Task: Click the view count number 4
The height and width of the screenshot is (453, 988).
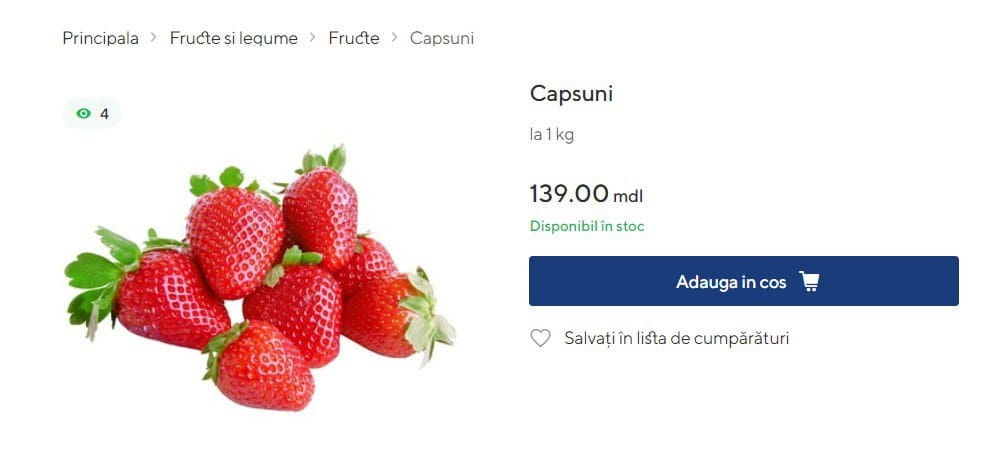Action: tap(104, 114)
